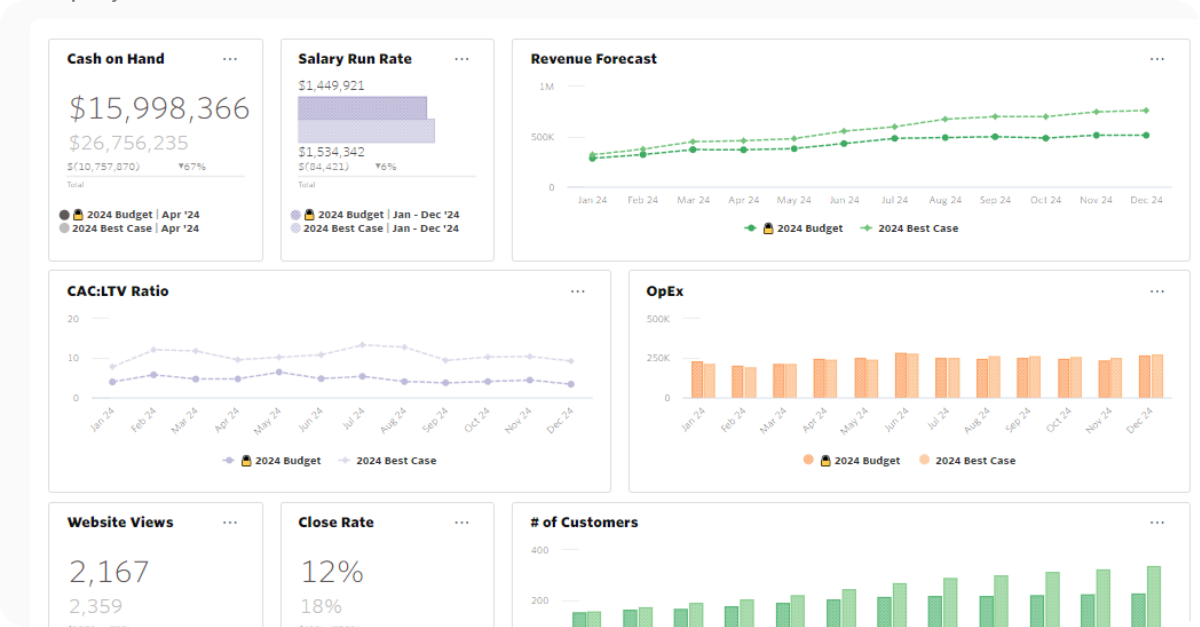Click the lock icon in Revenue Forecast legend
Screen dimensions: 1200x627
[768, 228]
